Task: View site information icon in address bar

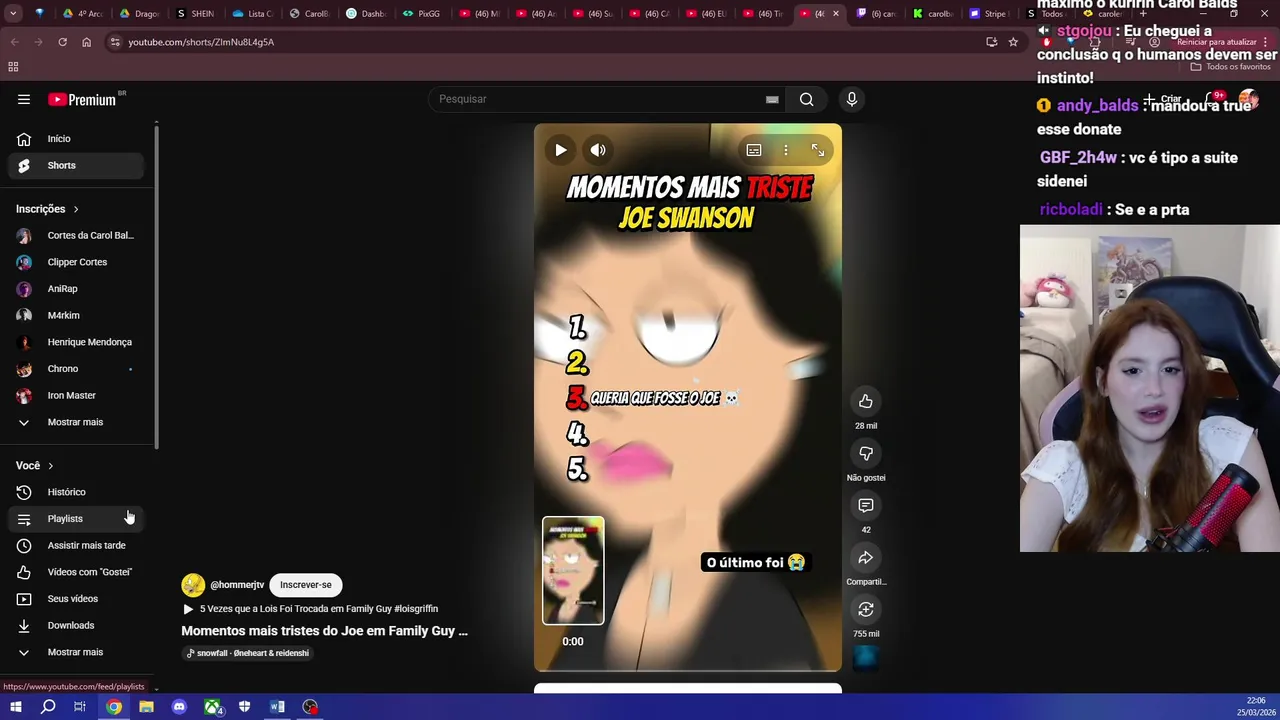Action: (x=115, y=42)
